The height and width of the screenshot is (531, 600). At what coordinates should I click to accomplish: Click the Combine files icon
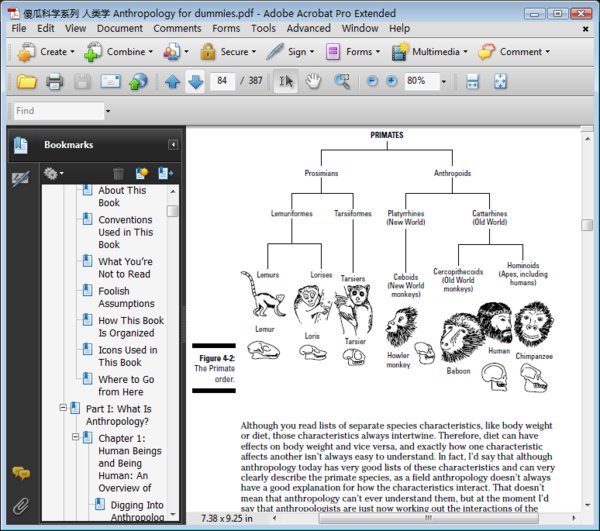pos(93,52)
